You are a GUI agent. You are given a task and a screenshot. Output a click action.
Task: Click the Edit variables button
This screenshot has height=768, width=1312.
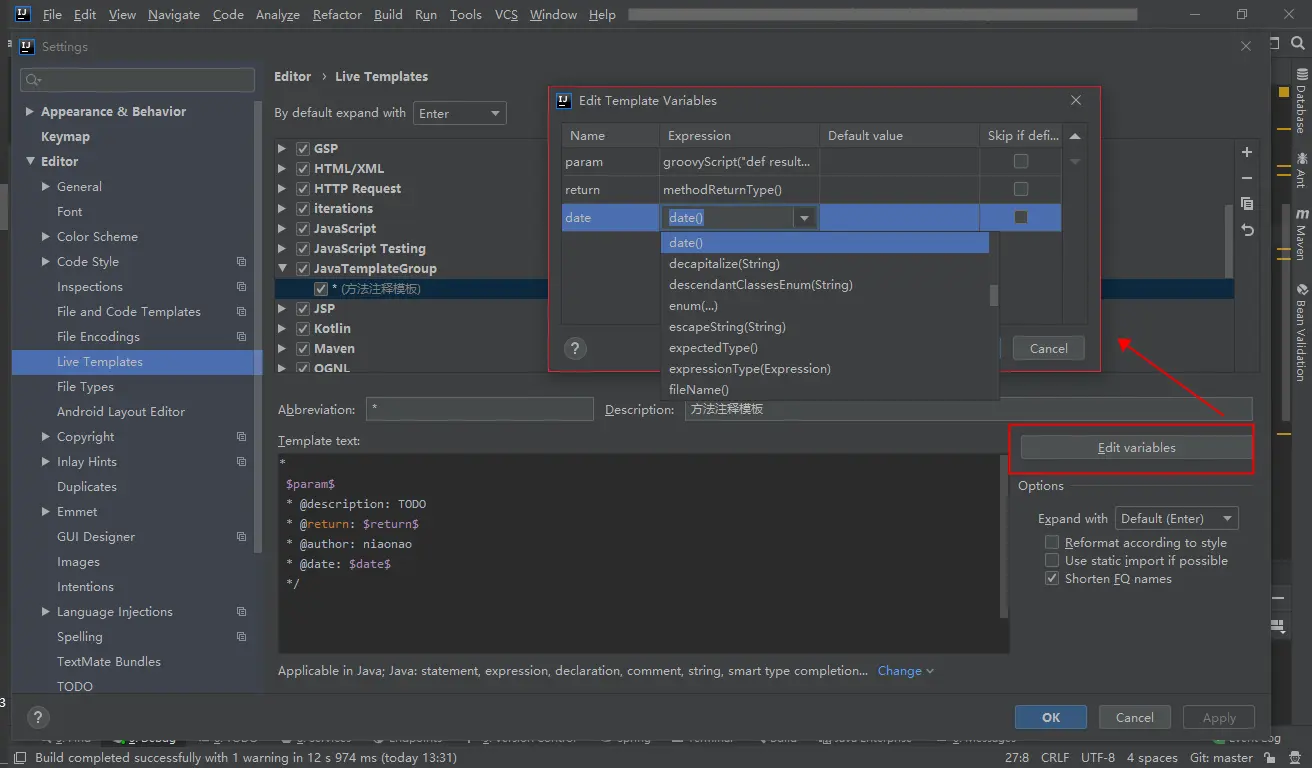pos(1136,448)
